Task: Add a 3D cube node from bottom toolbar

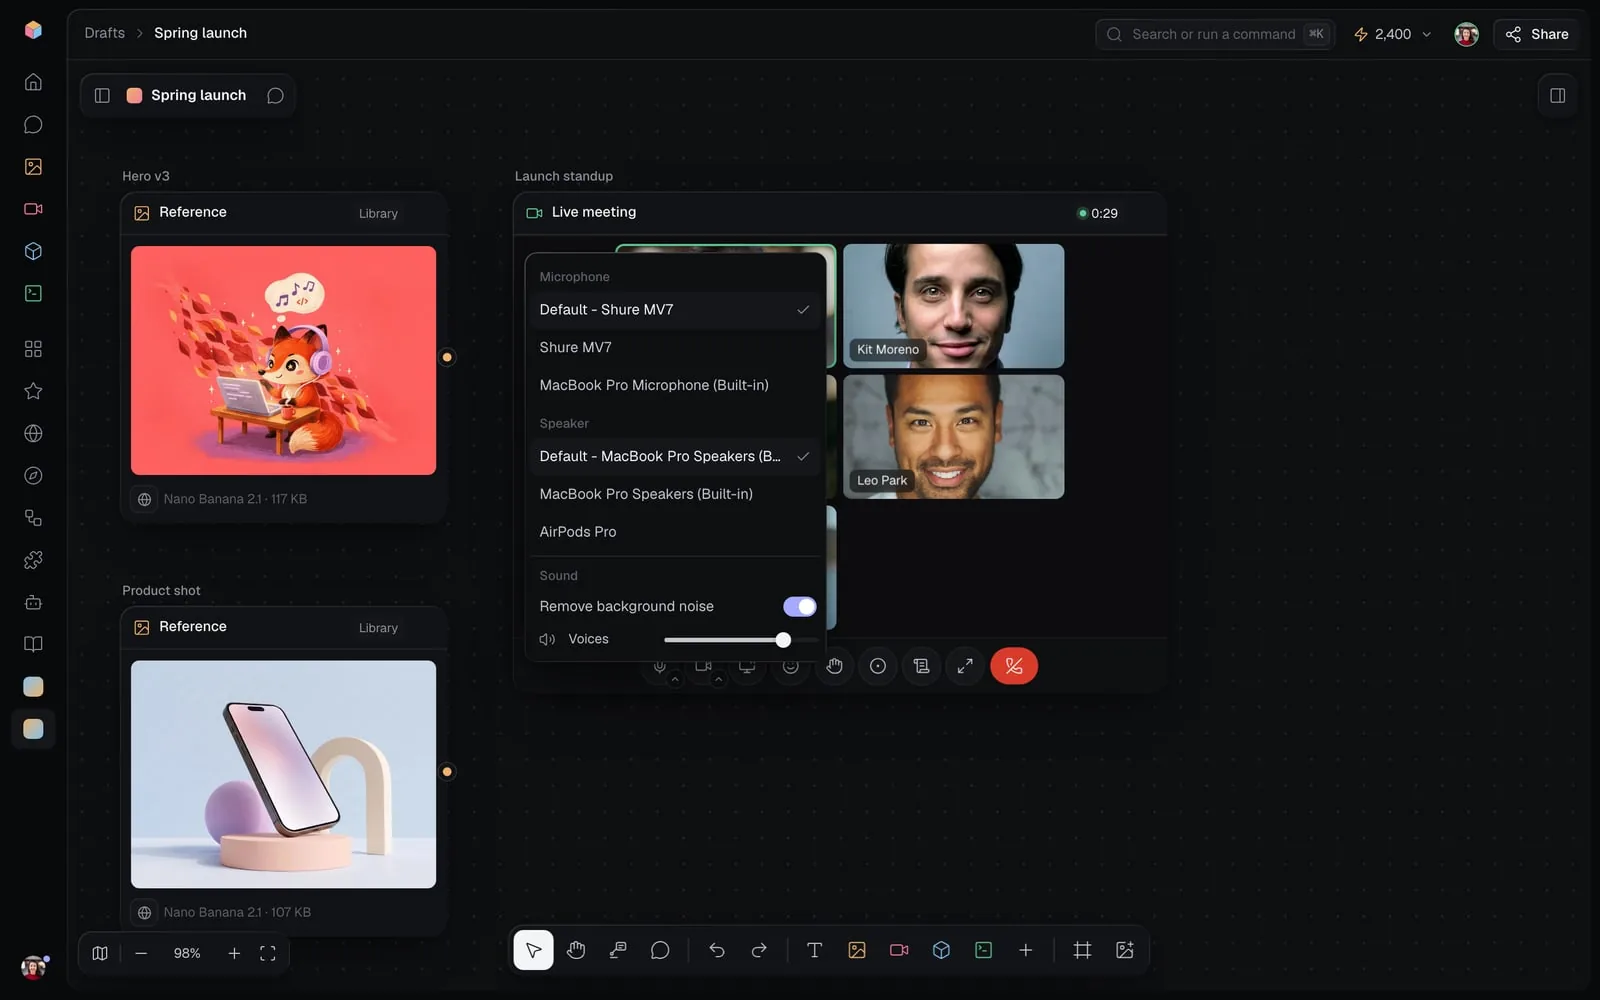Action: coord(941,950)
